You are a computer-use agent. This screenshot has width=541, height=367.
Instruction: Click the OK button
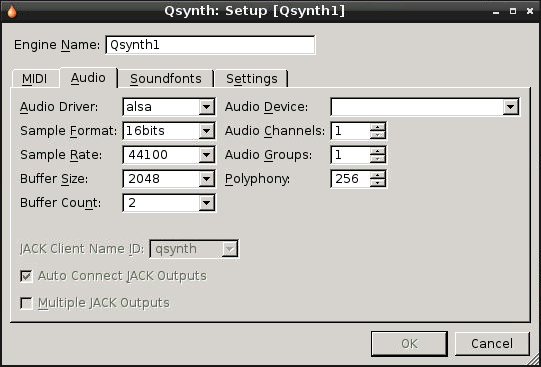pos(409,344)
